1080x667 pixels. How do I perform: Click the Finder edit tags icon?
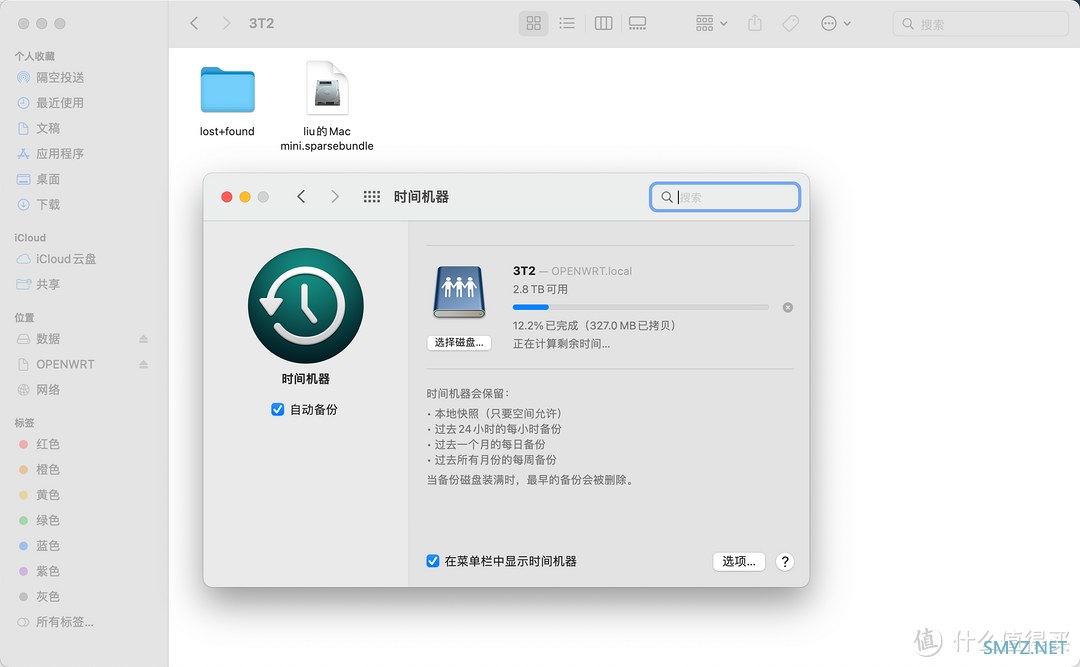point(791,23)
